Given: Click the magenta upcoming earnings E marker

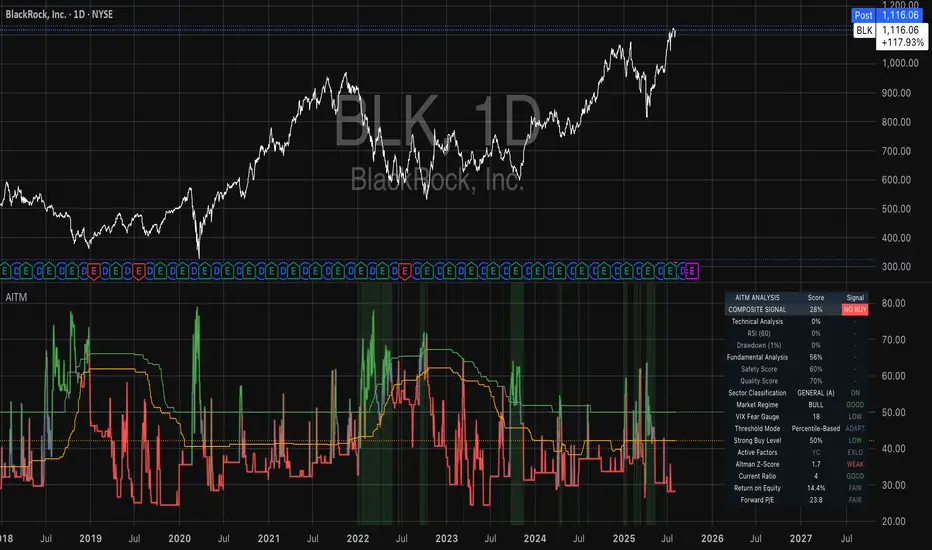Looking at the screenshot, I should 692,271.
